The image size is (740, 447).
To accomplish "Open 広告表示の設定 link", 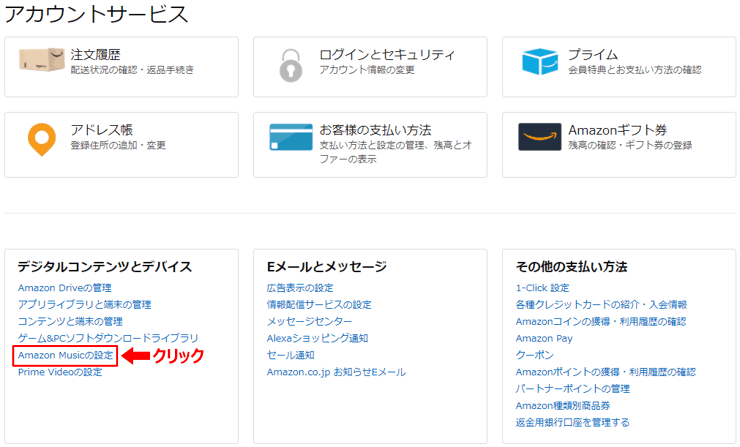I will [x=300, y=288].
